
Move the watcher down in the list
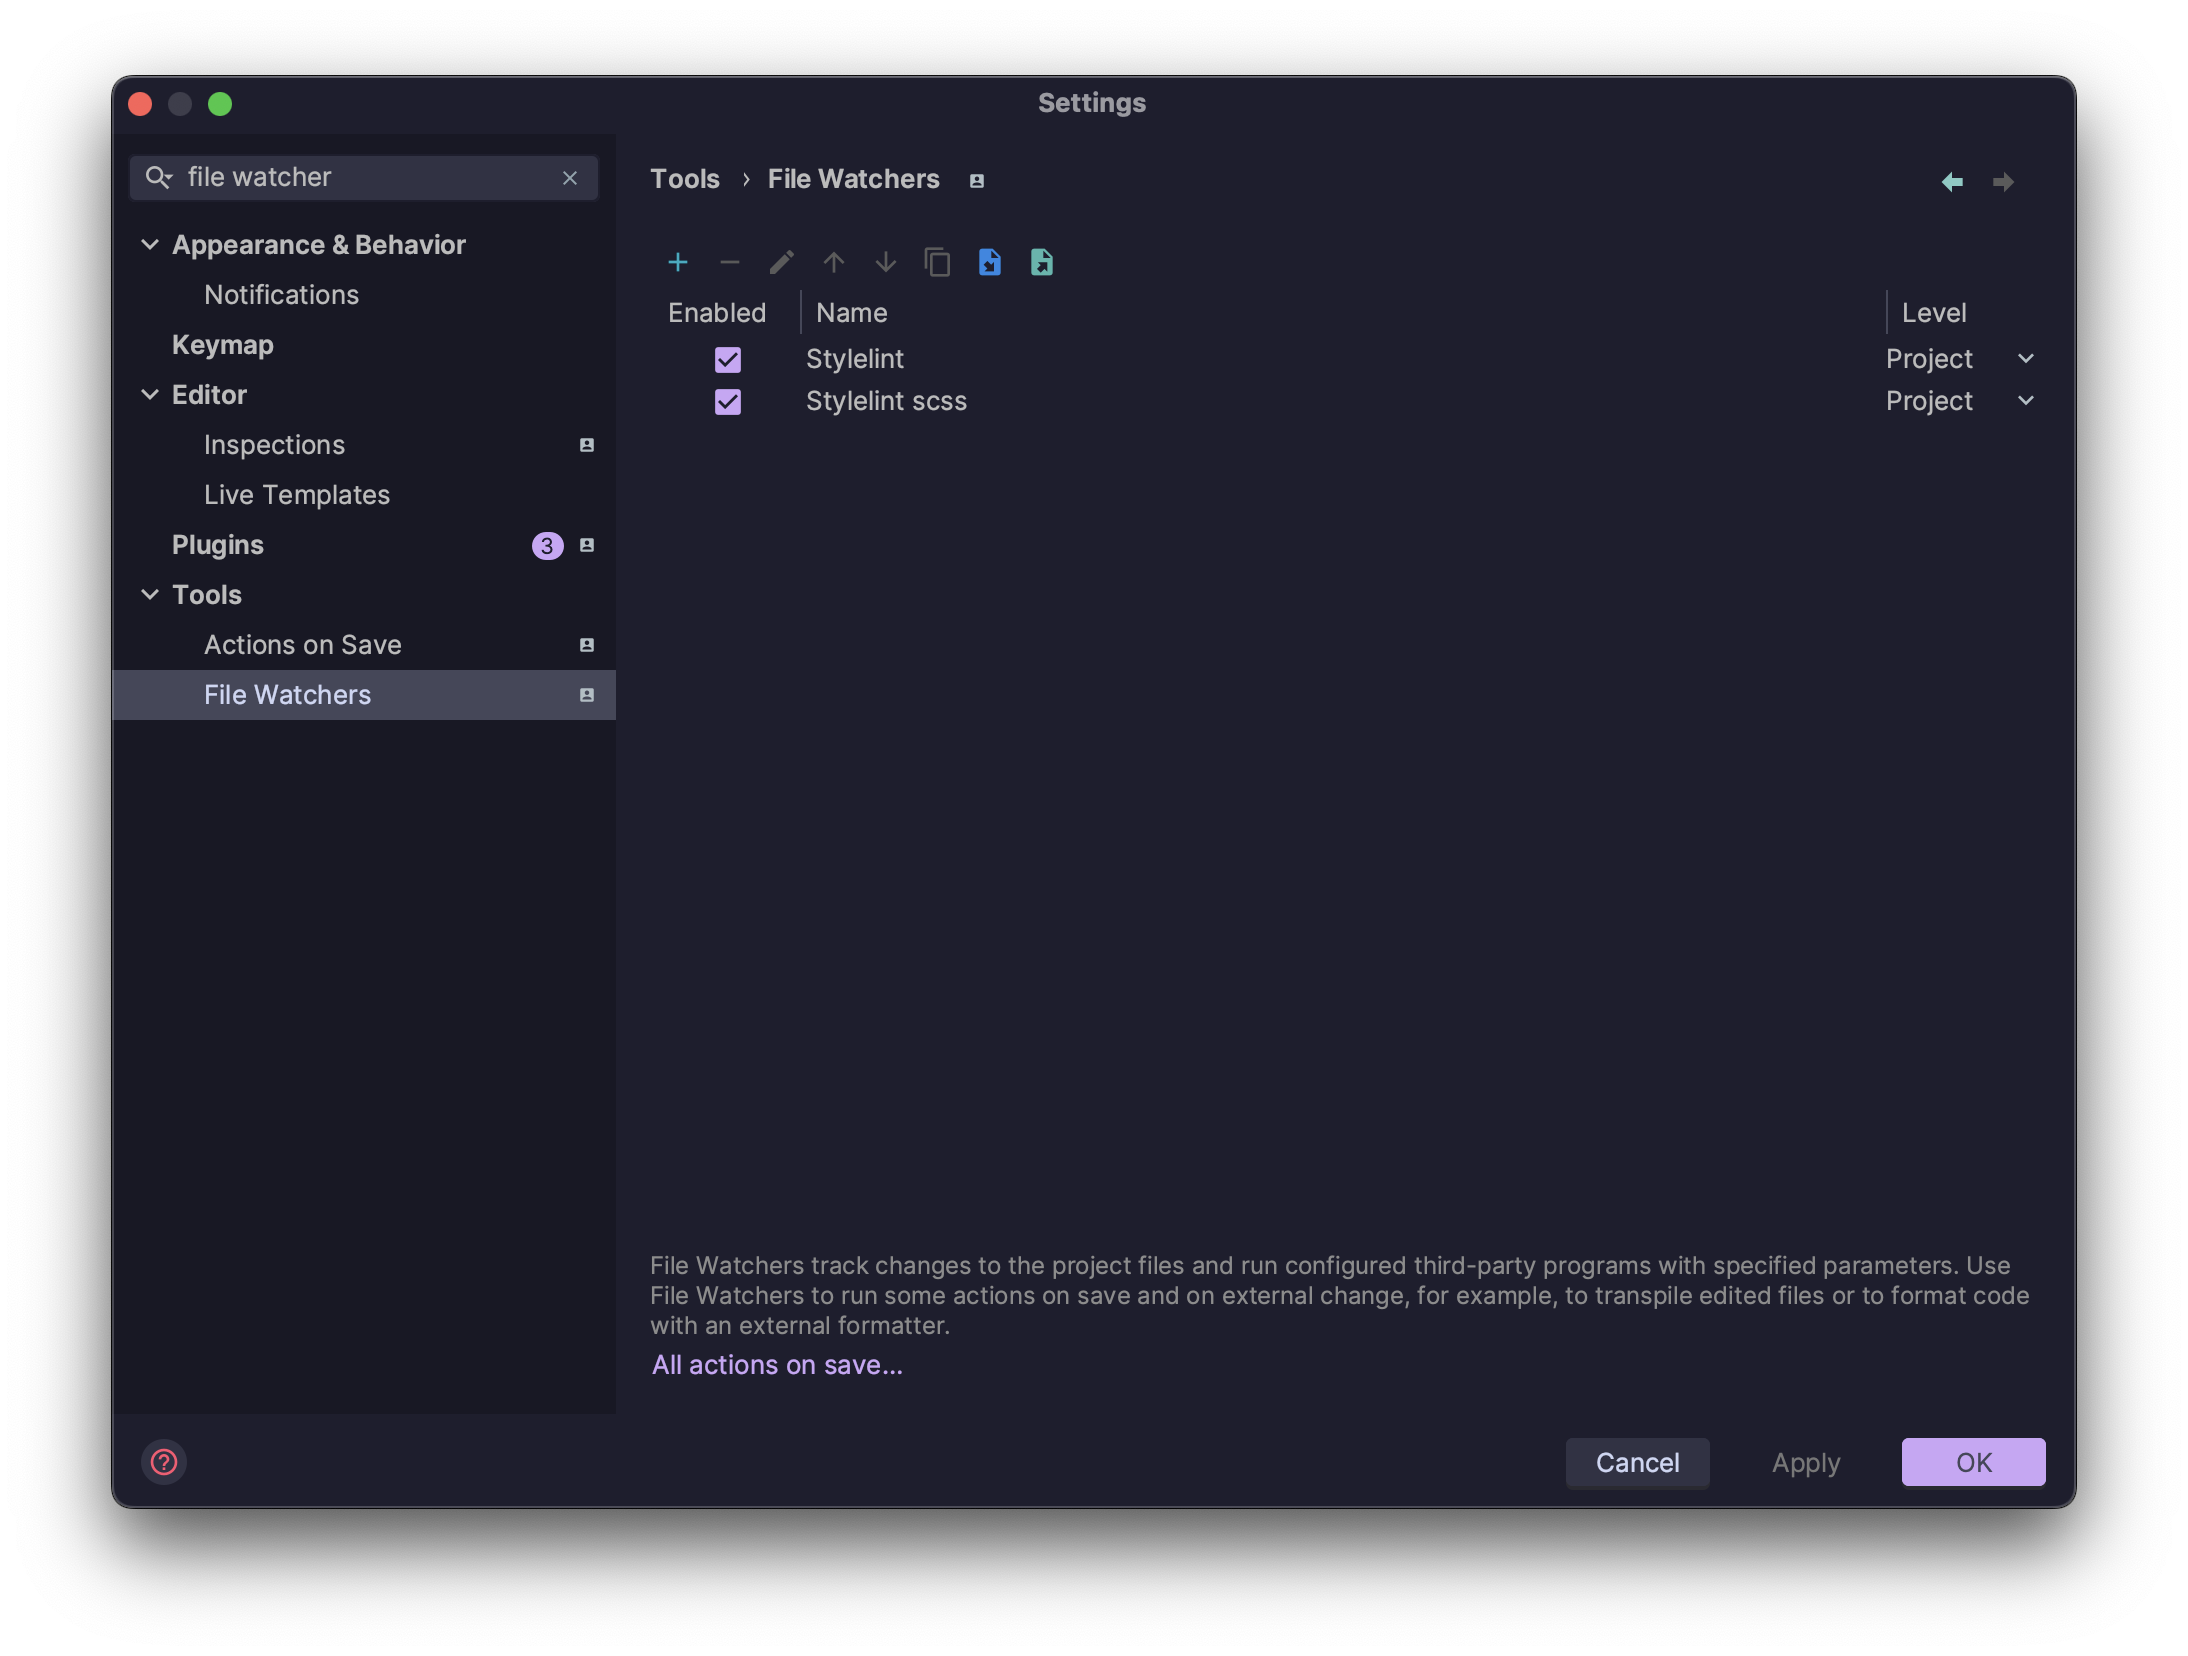point(885,262)
